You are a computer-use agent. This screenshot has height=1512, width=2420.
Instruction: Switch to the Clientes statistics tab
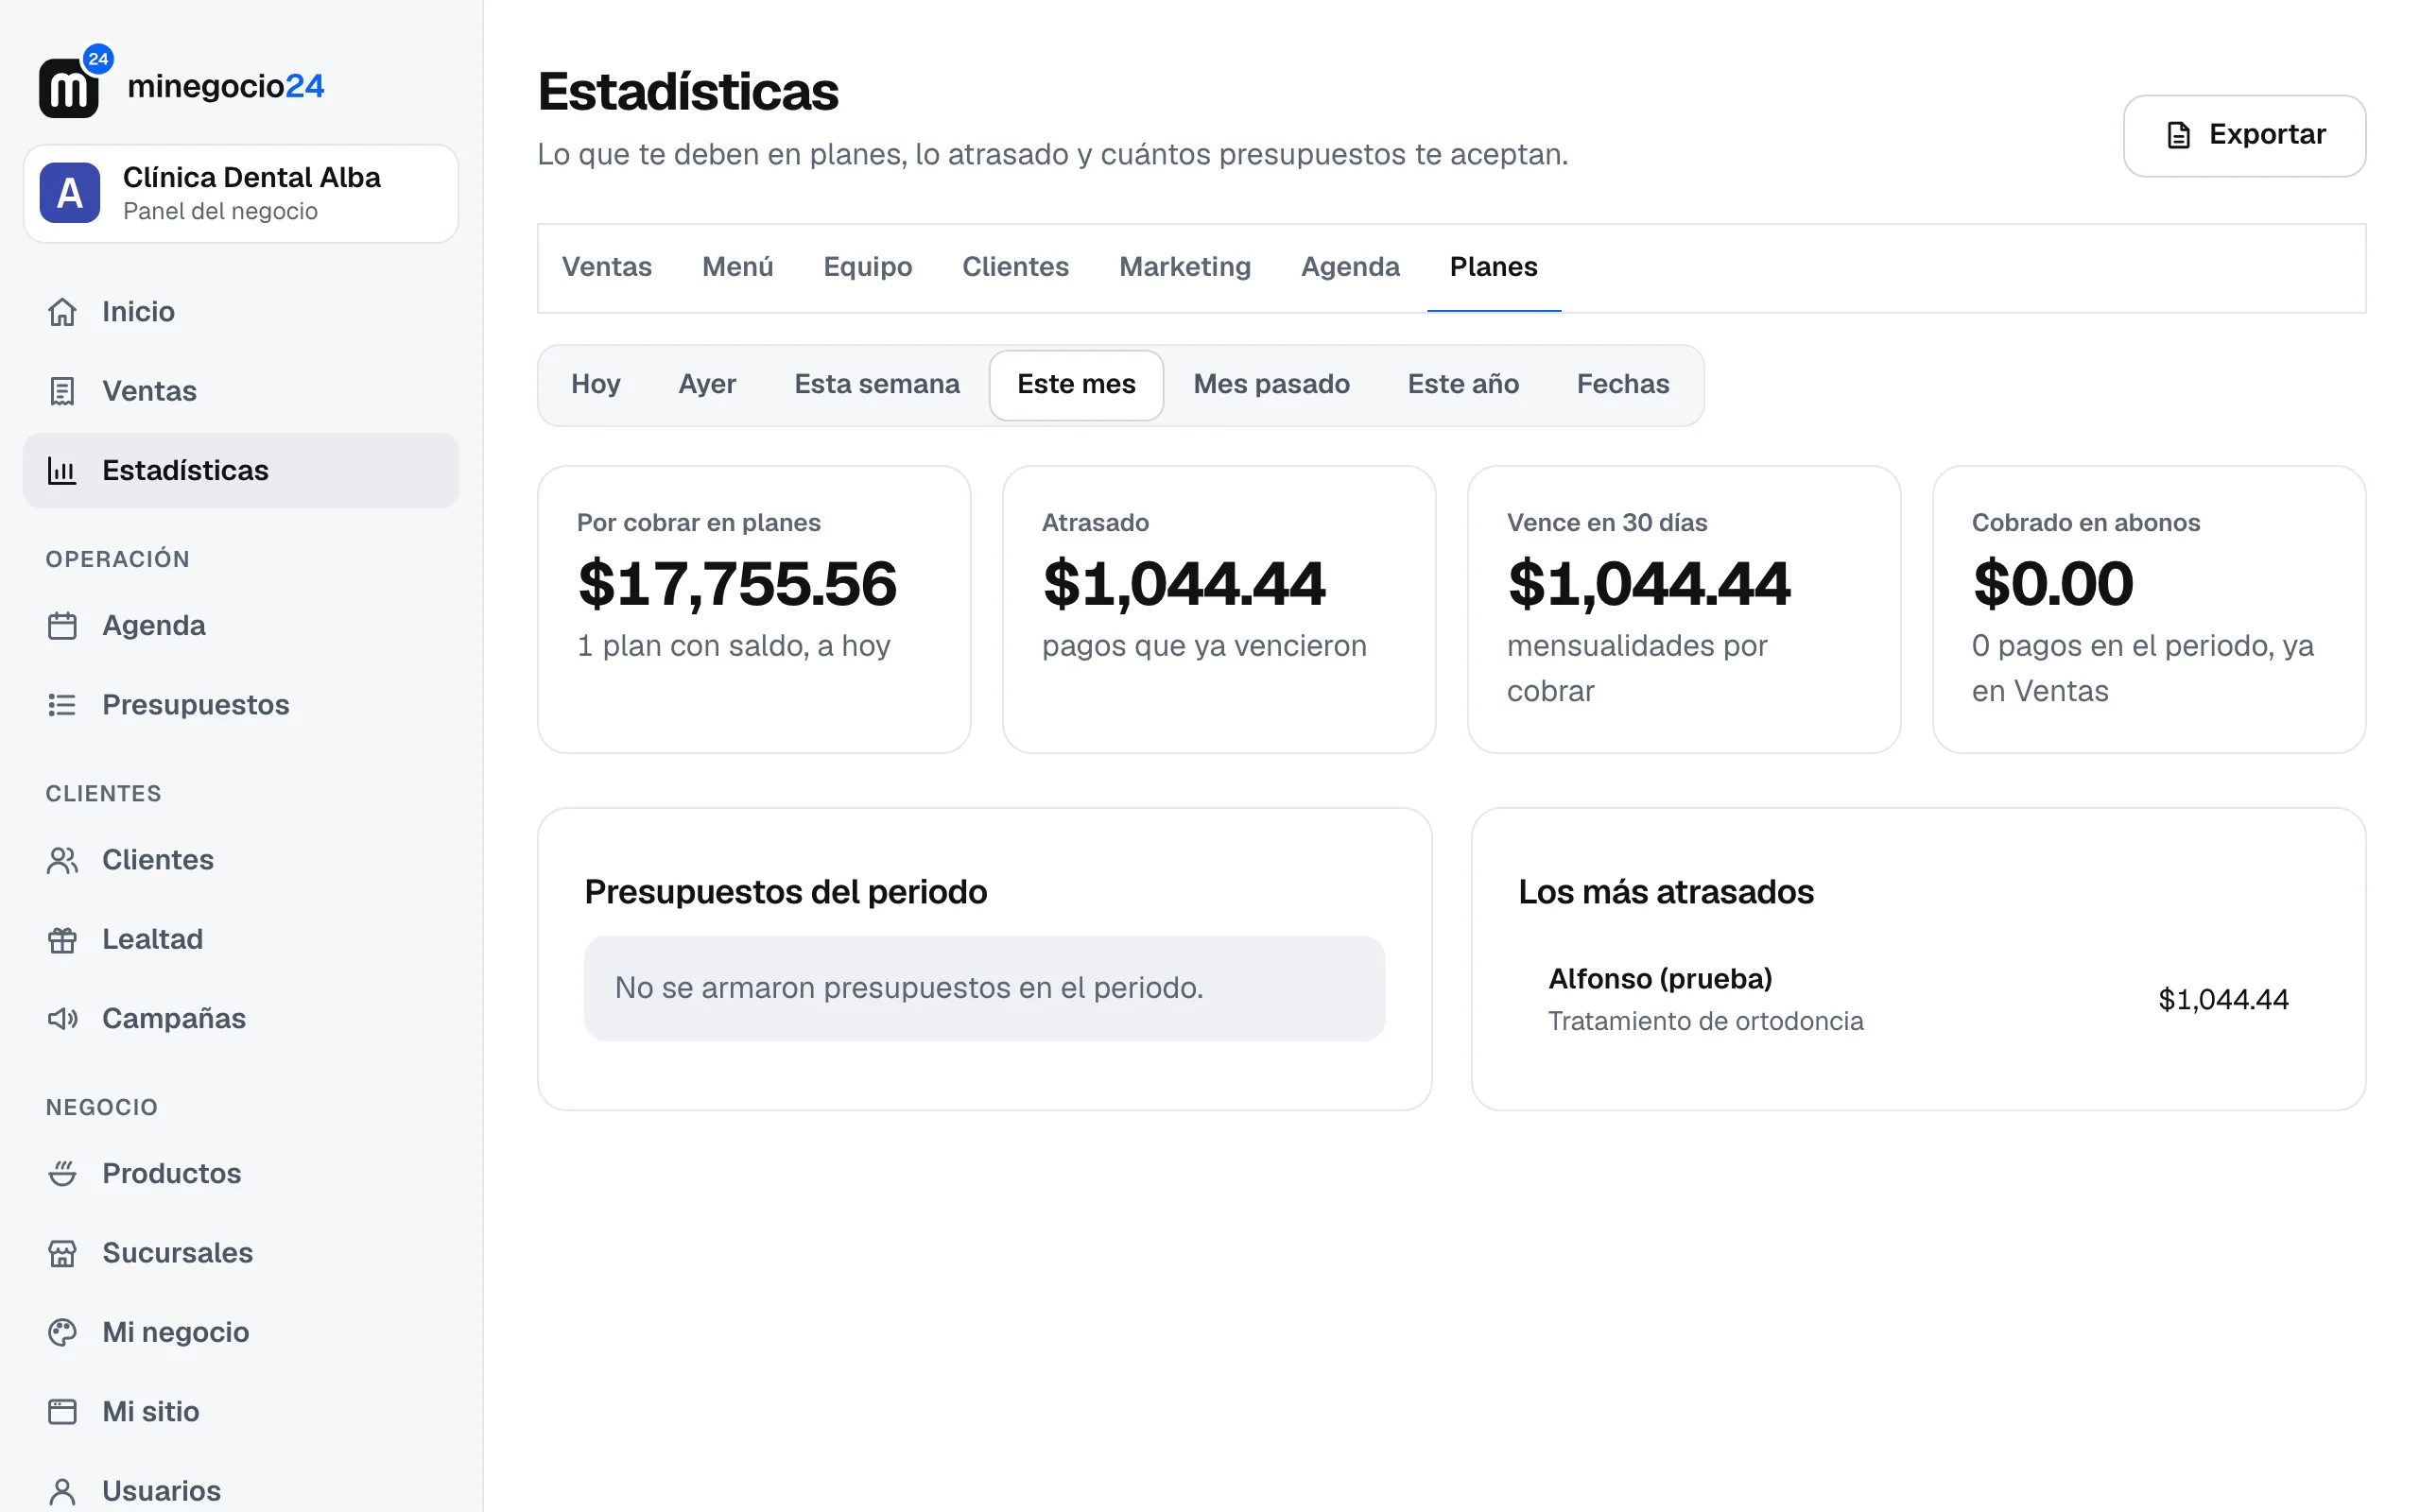click(1015, 267)
